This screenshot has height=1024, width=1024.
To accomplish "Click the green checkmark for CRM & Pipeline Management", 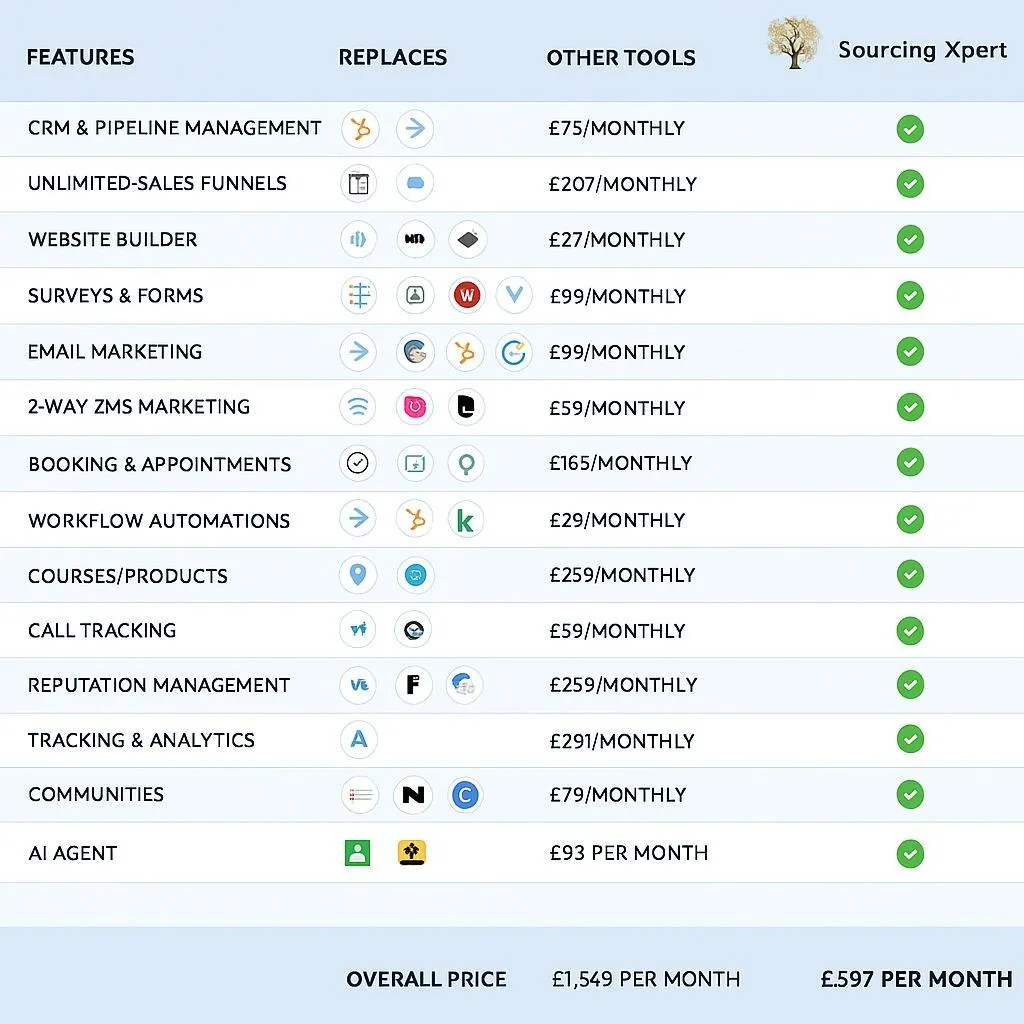I will click(x=910, y=129).
